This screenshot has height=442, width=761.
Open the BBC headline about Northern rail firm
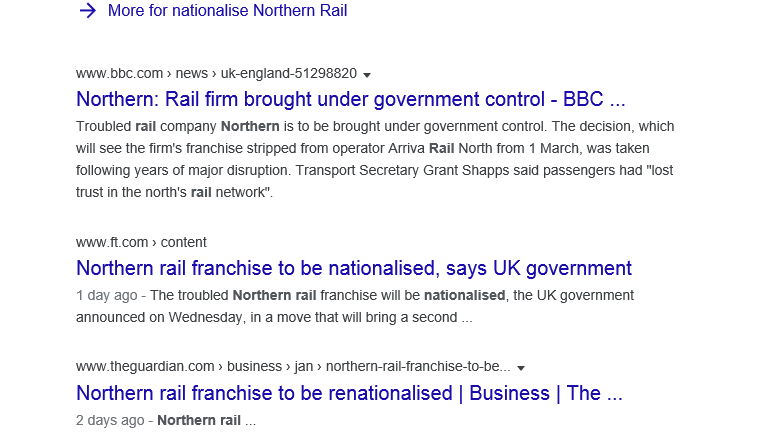click(x=350, y=100)
